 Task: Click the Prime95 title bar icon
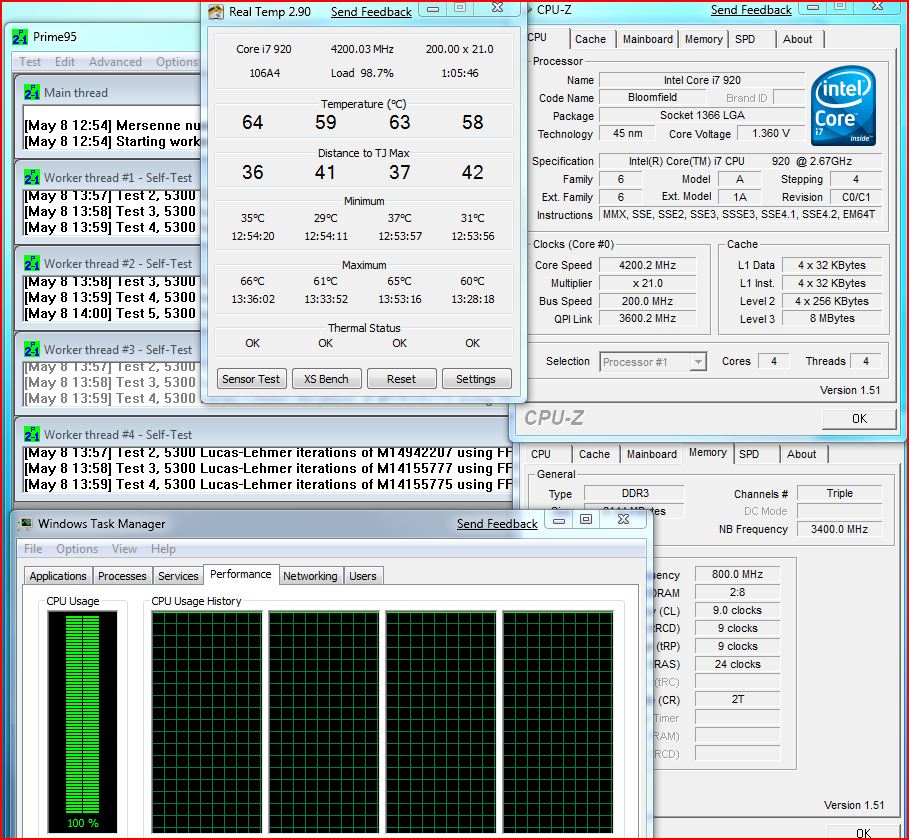pyautogui.click(x=20, y=37)
